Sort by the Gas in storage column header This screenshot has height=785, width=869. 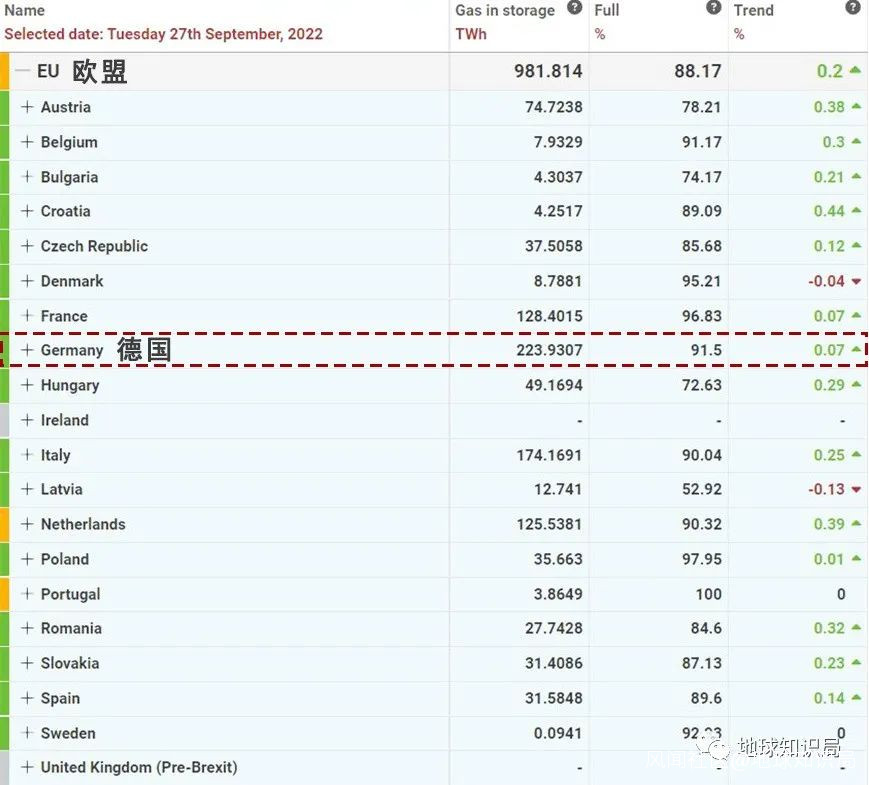point(505,10)
